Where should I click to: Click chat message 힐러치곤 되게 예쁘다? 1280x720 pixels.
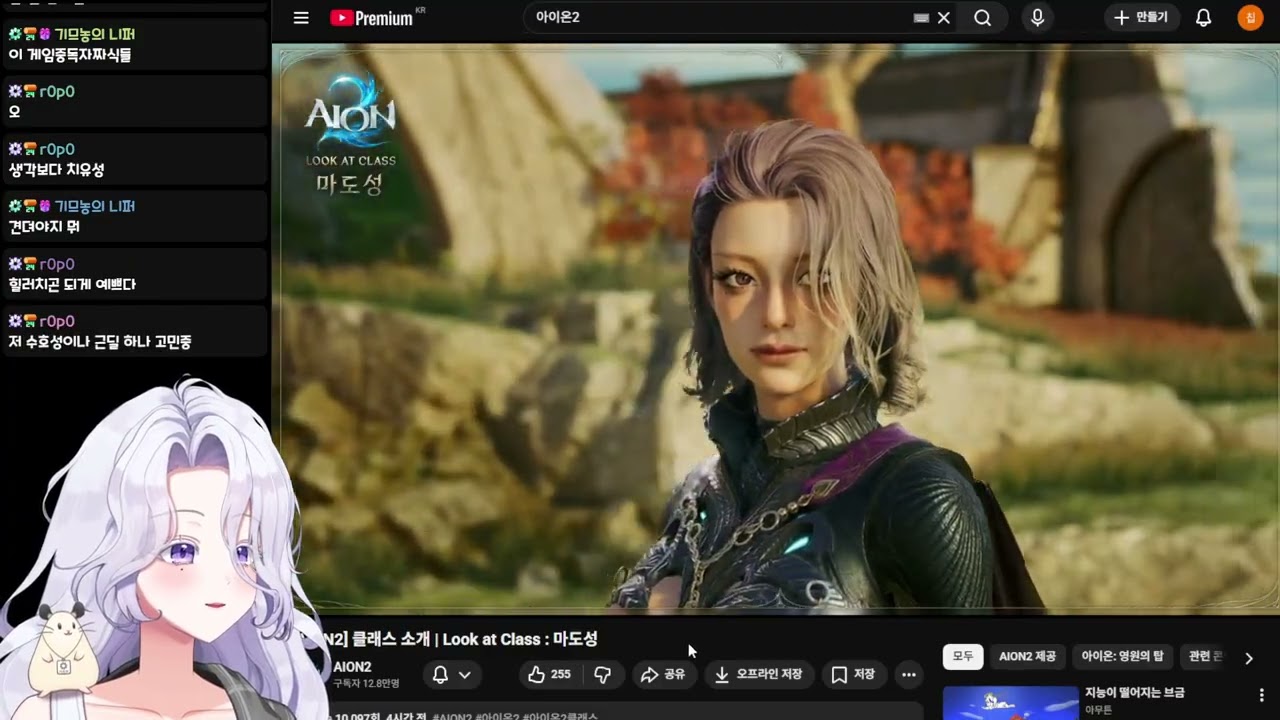[72, 285]
